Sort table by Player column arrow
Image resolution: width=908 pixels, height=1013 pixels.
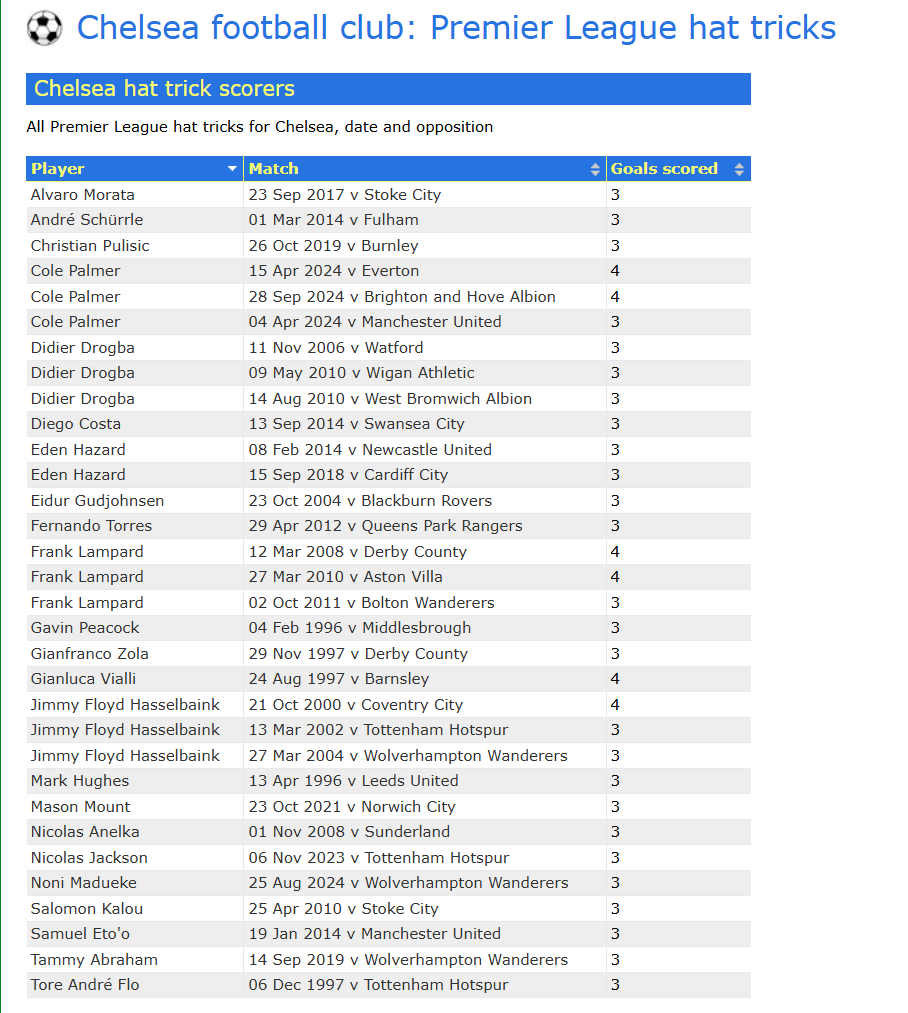click(x=232, y=169)
